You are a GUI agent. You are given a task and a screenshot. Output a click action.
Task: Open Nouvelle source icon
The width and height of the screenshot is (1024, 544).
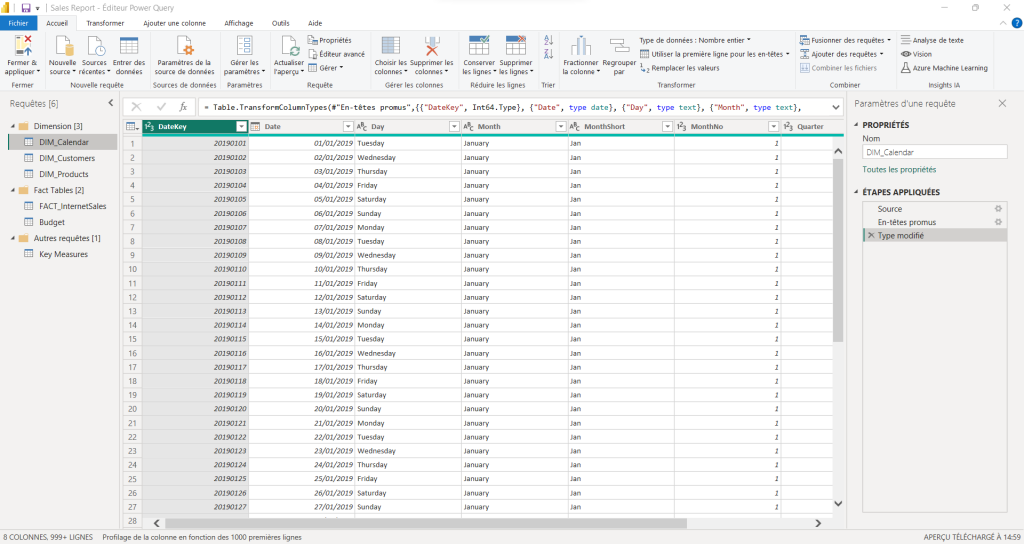(x=63, y=46)
